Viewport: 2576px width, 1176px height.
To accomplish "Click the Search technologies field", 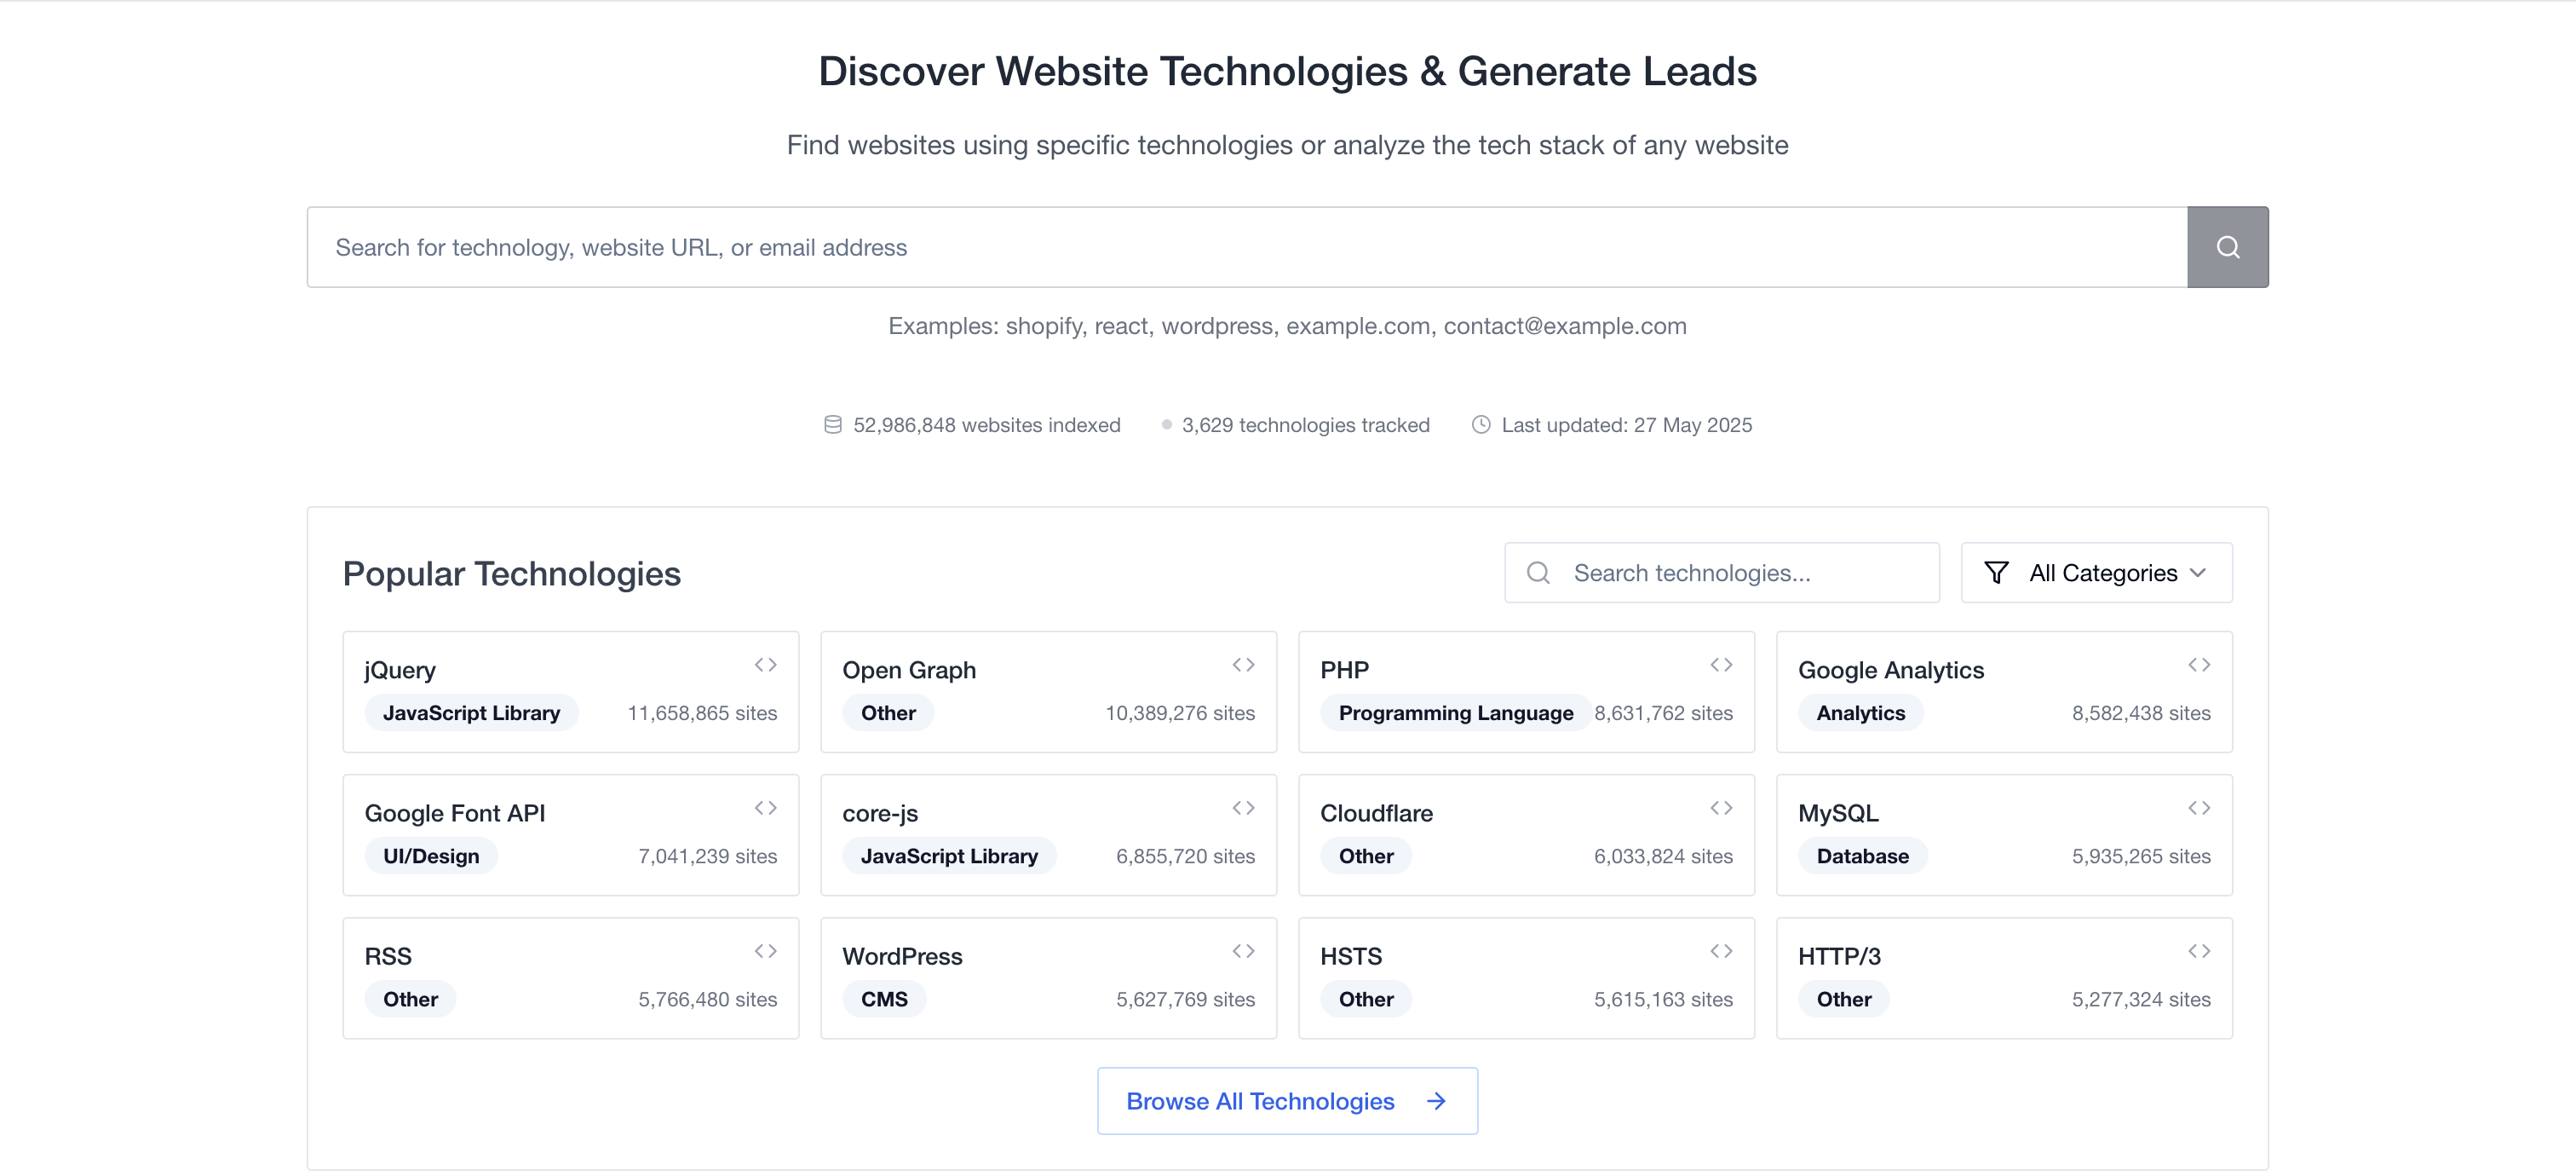I will coord(1720,572).
